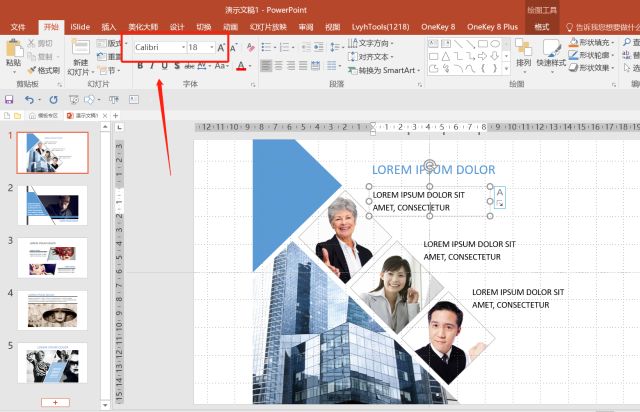Open the Shape Effects (形状效果) dropdown
This screenshot has height=412, width=640.
pyautogui.click(x=592, y=67)
